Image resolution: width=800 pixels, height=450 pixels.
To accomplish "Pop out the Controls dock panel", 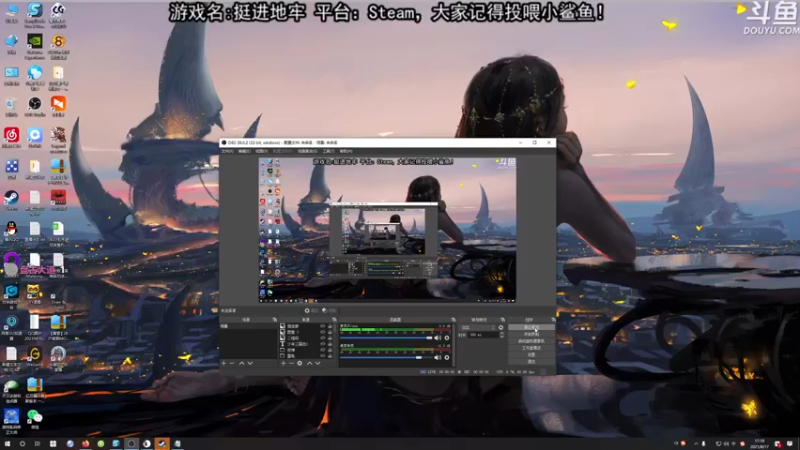I will [x=554, y=319].
